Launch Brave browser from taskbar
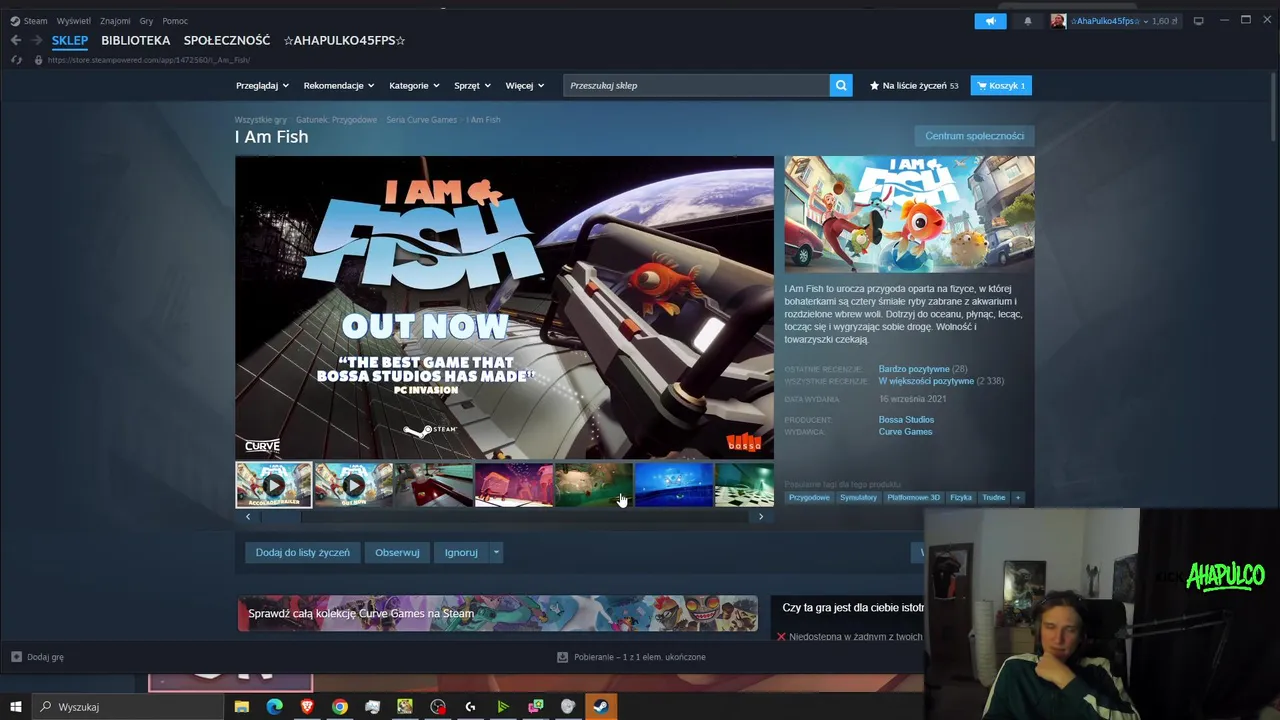The image size is (1280, 720). (x=307, y=707)
